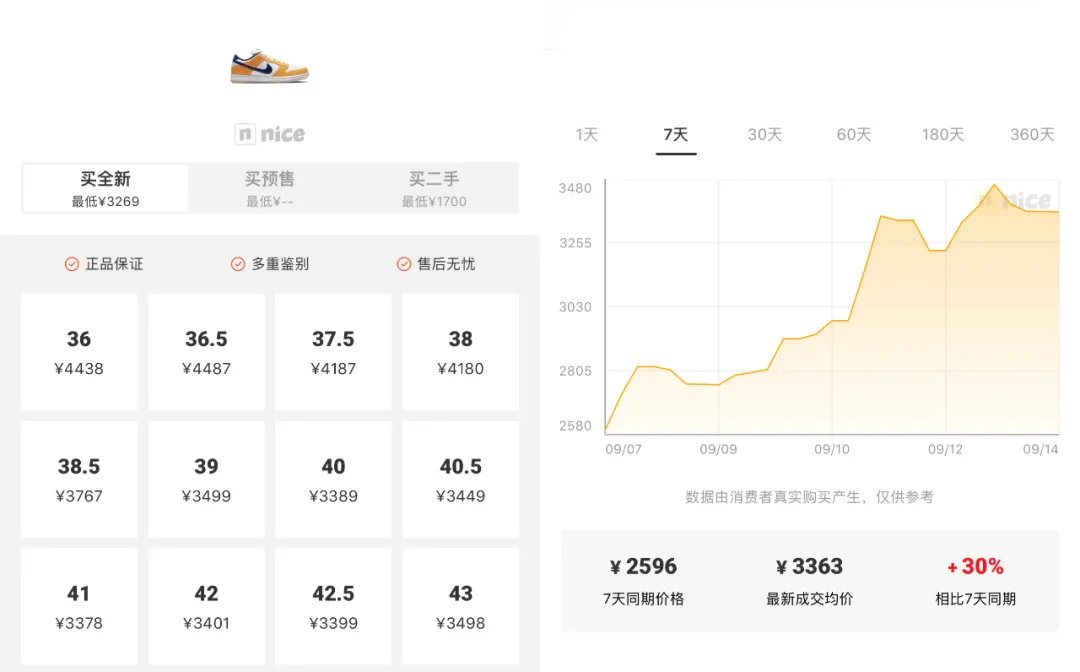Click the sneaker product thumbnail
Screen dimensions: 1080x672
(x=269, y=65)
